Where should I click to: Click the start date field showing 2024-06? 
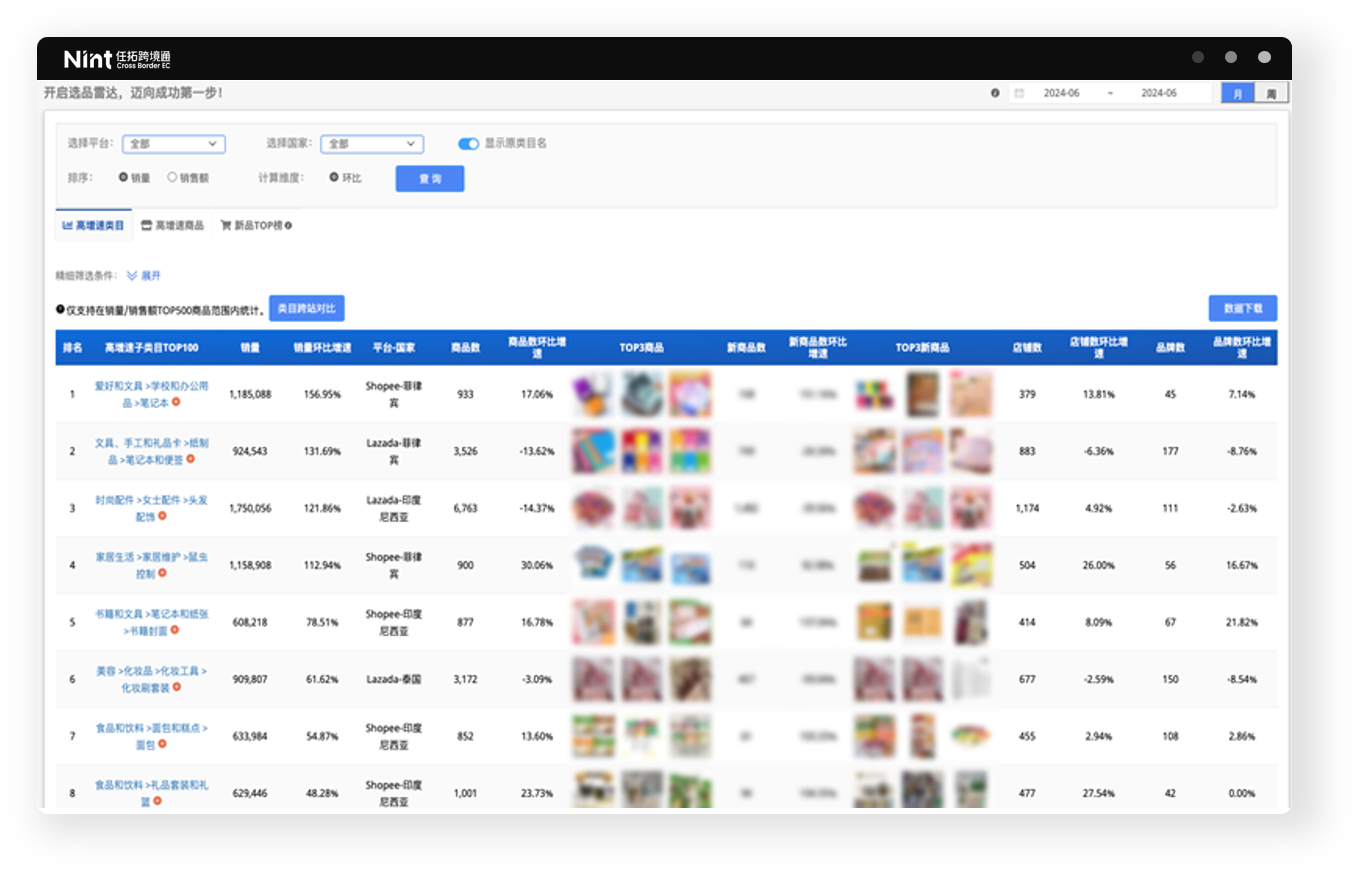[1062, 93]
